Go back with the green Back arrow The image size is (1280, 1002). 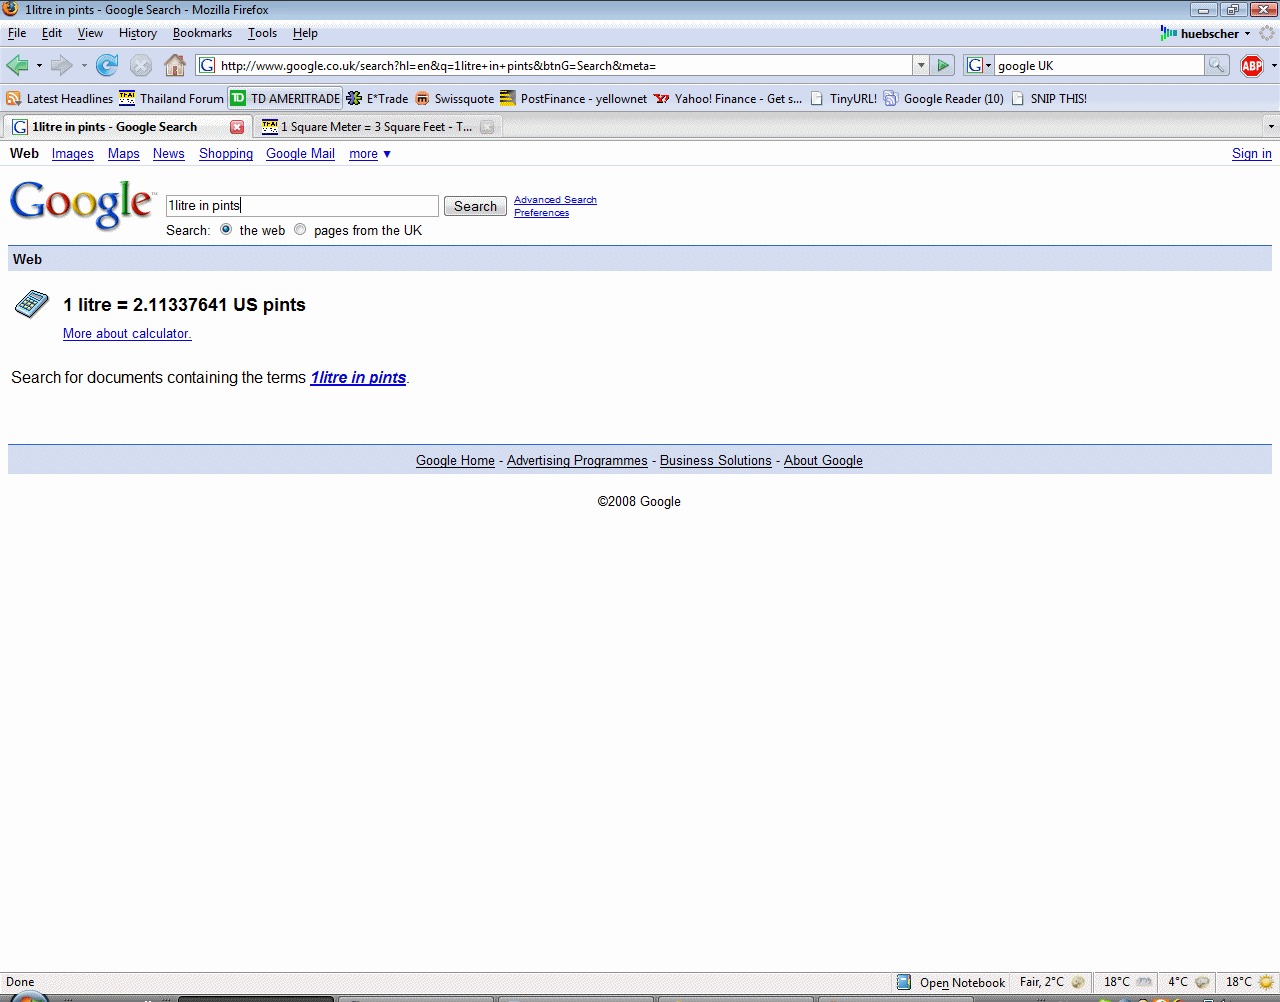tap(17, 66)
